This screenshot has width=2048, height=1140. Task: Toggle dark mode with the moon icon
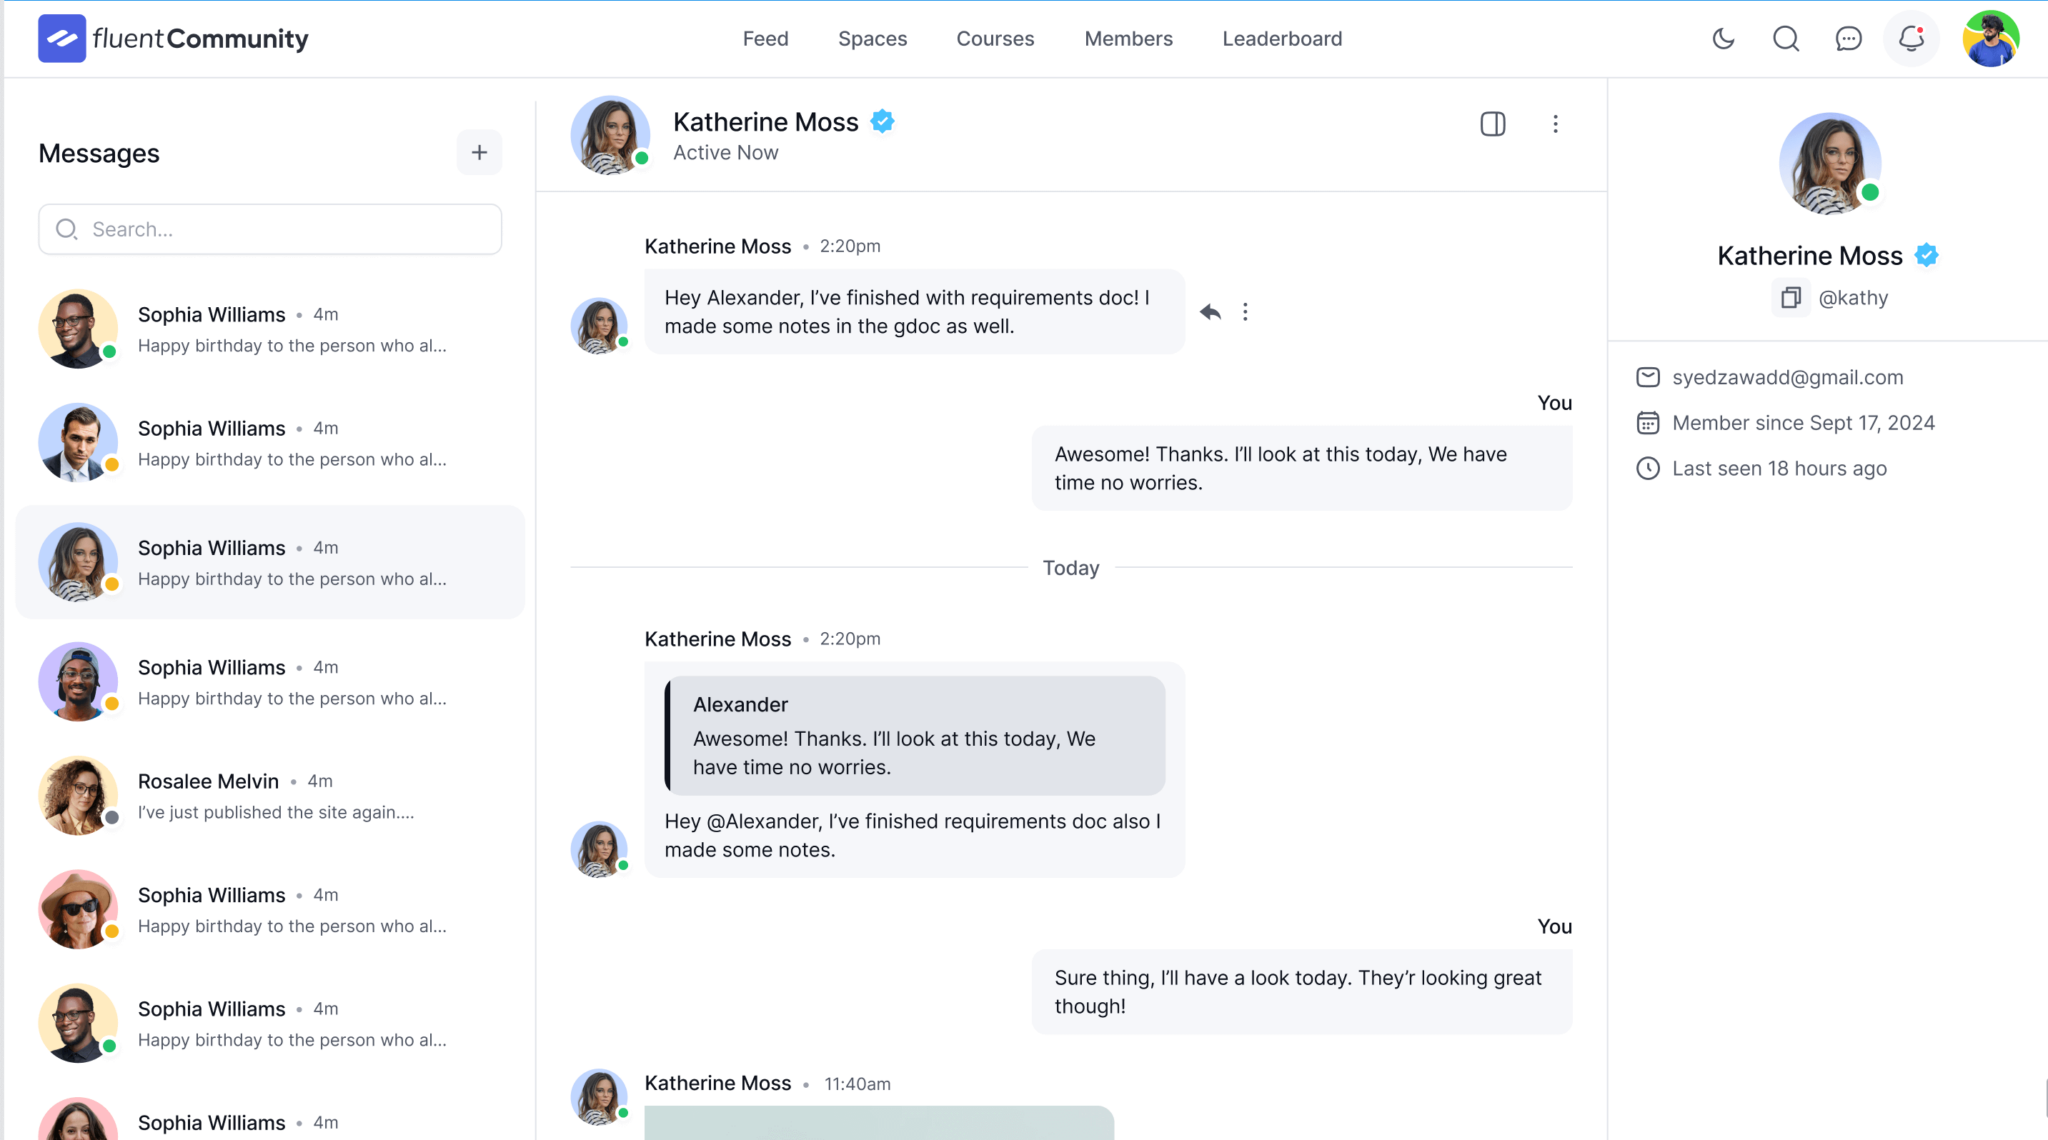(1723, 39)
